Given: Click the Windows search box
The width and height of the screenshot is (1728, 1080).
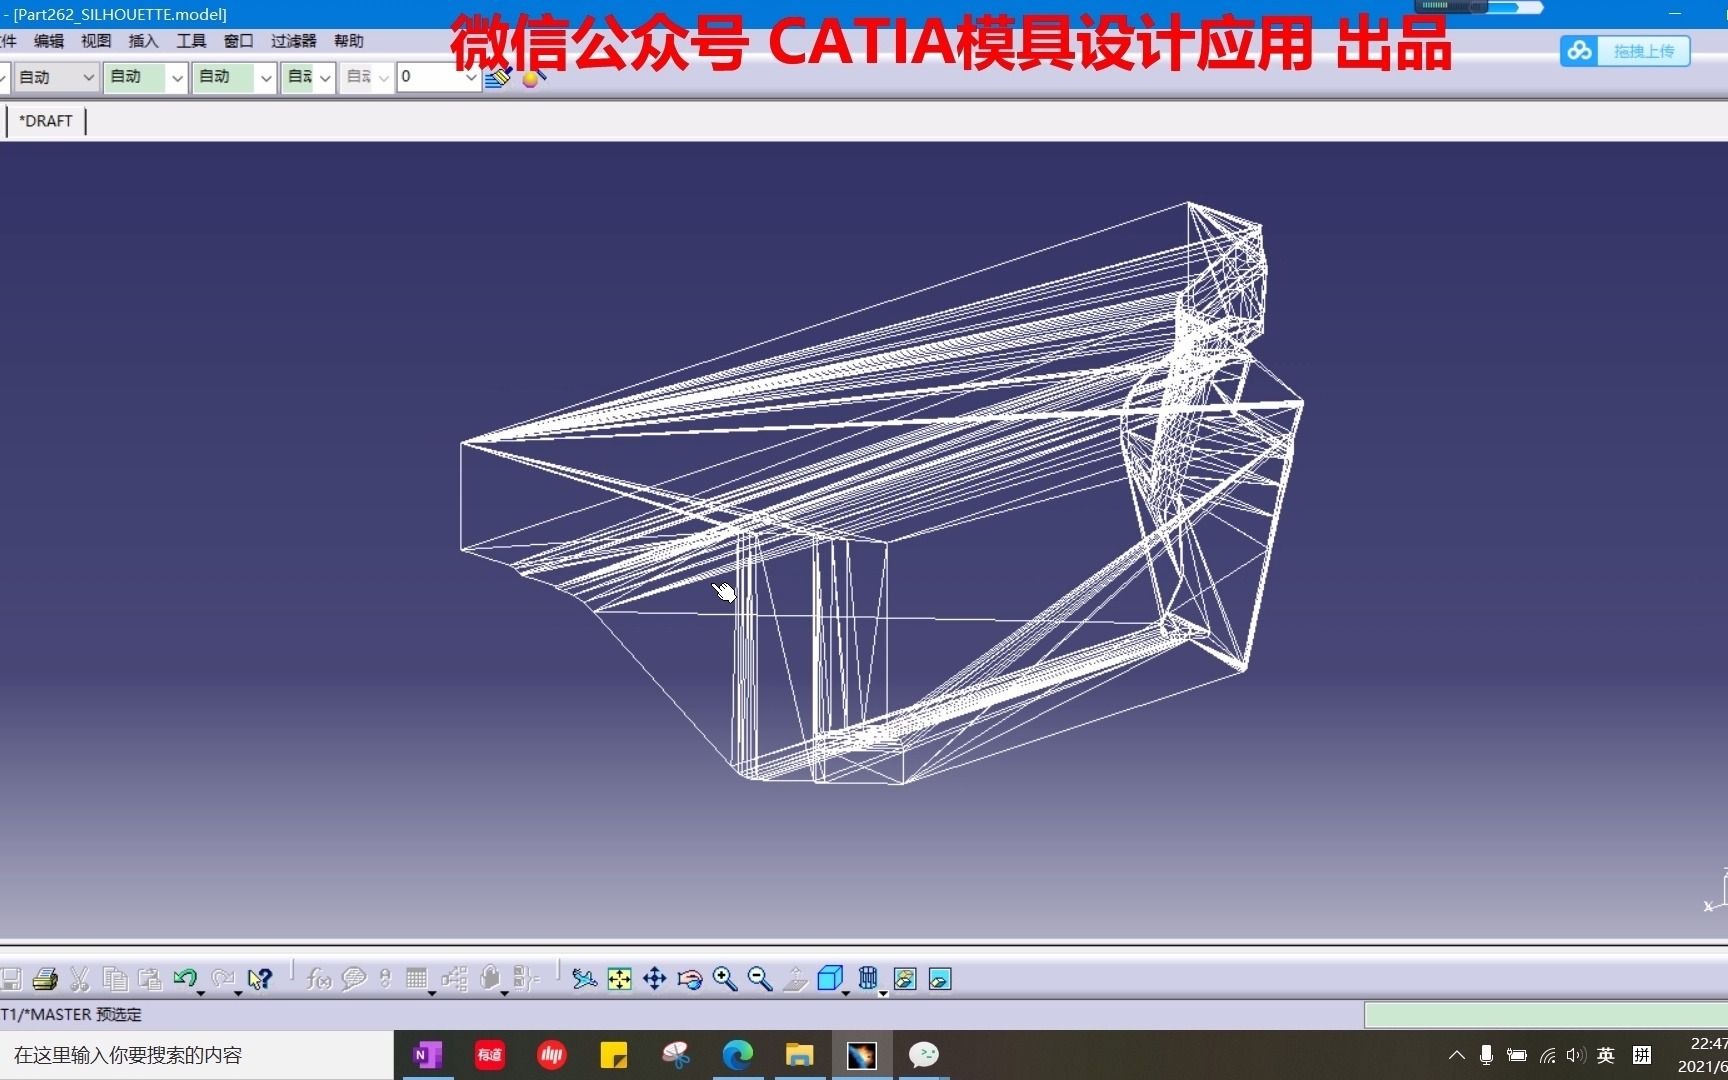Looking at the screenshot, I should click(x=197, y=1055).
